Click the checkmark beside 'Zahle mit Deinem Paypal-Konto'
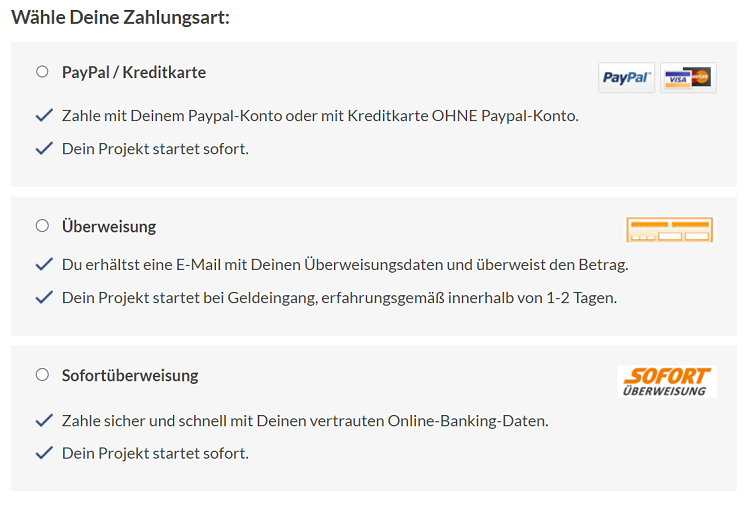The width and height of the screenshot is (750, 507). (44, 115)
